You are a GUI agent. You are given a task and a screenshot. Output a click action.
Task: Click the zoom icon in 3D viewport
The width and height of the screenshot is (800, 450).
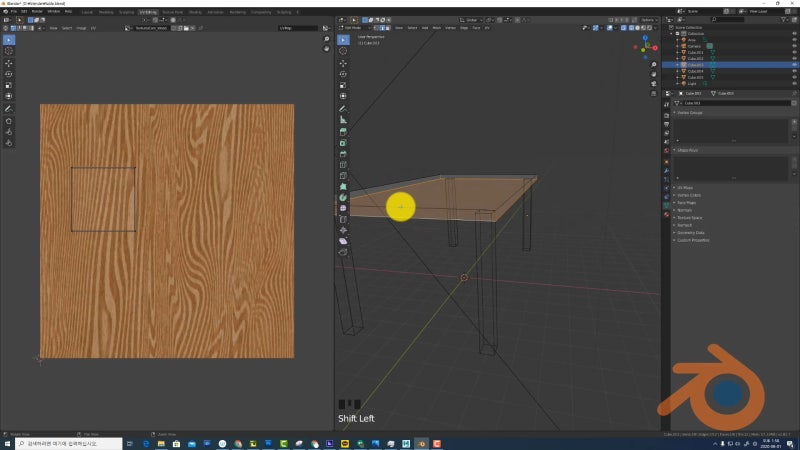(654, 65)
